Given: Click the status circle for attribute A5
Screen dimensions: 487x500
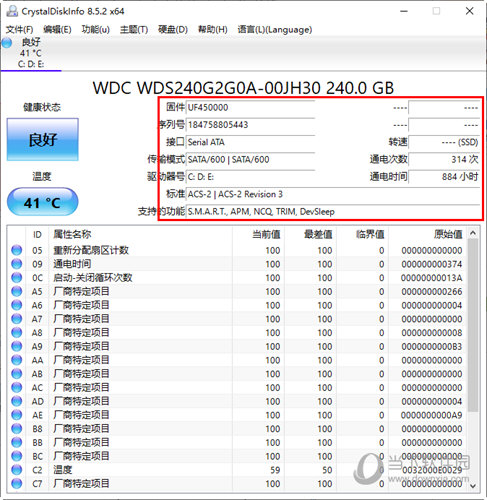Looking at the screenshot, I should 17,292.
